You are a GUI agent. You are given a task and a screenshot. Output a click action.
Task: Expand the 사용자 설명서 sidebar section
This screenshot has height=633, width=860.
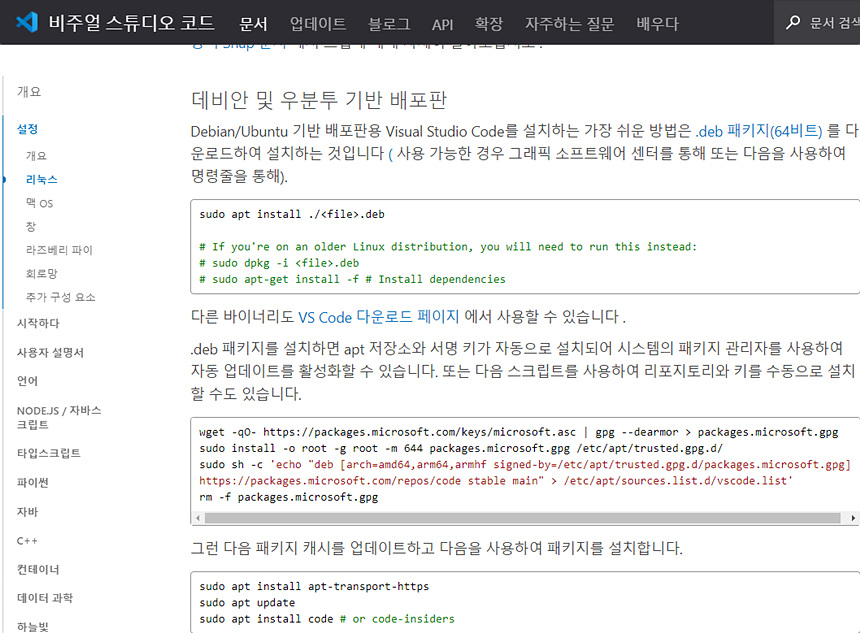pos(50,352)
